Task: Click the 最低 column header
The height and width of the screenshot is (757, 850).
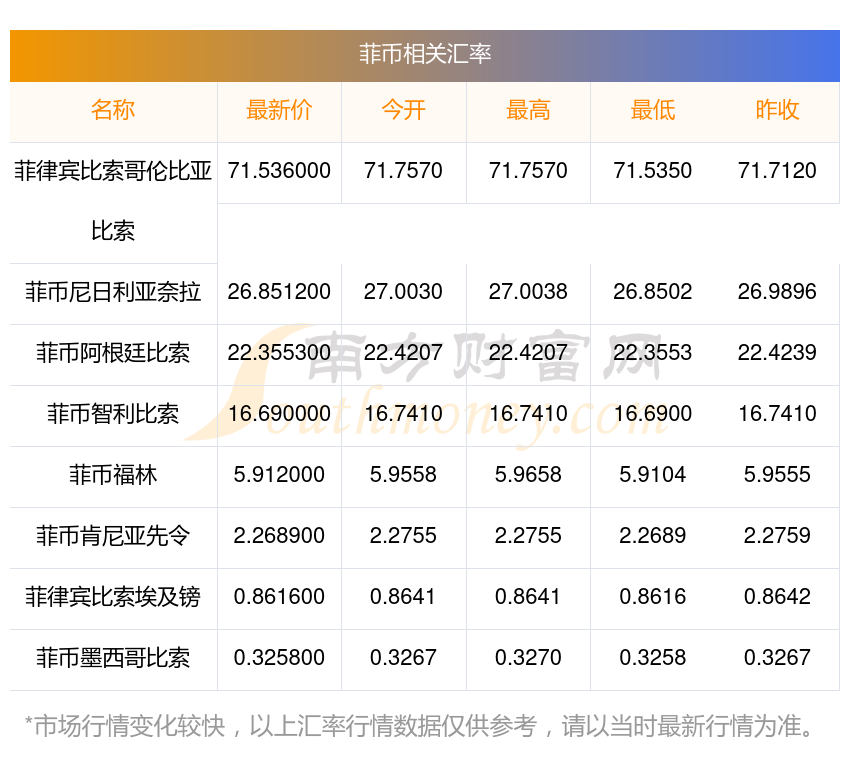Action: click(653, 110)
